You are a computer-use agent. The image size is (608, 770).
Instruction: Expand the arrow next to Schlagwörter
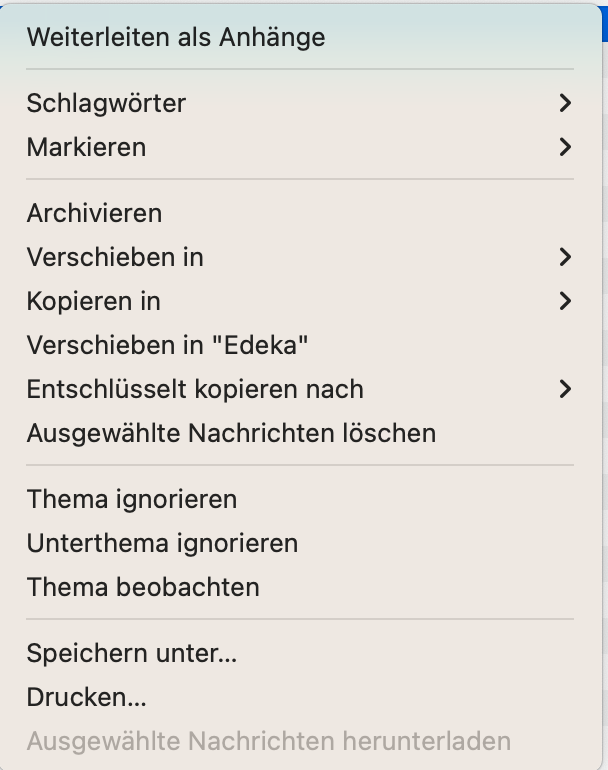(x=565, y=103)
